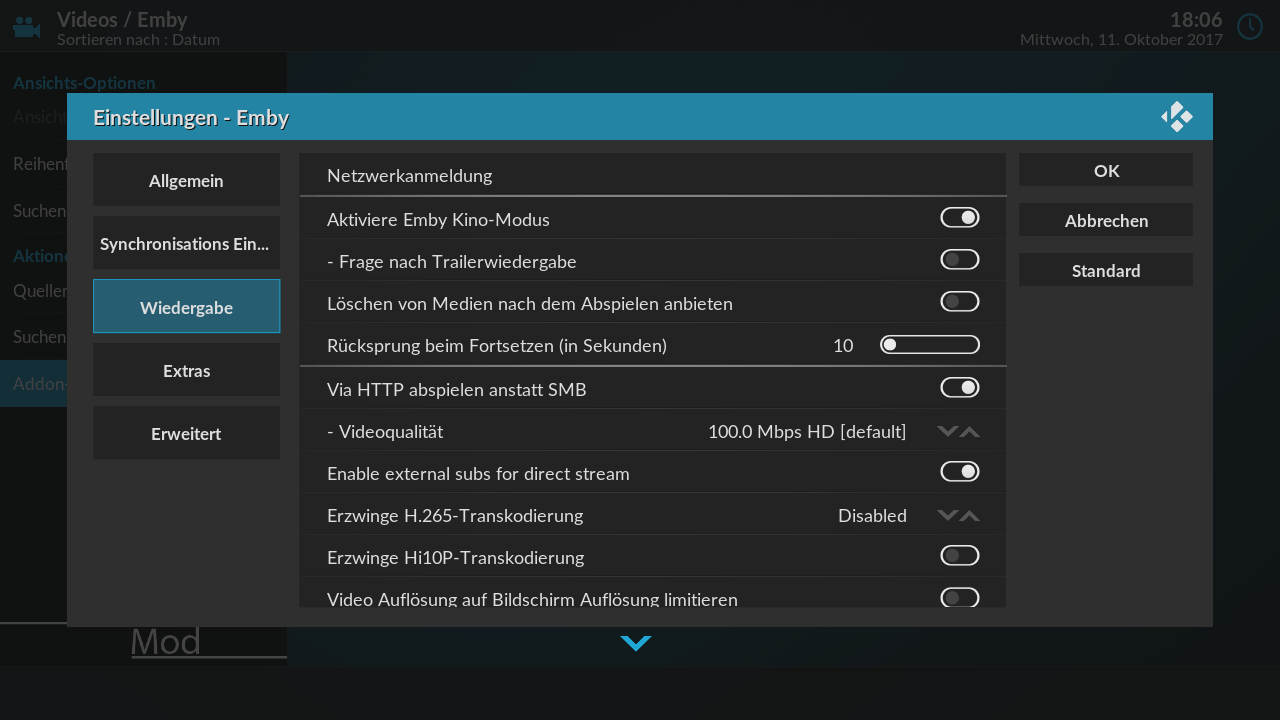Click the Einstellungen - Emby title

[191, 118]
